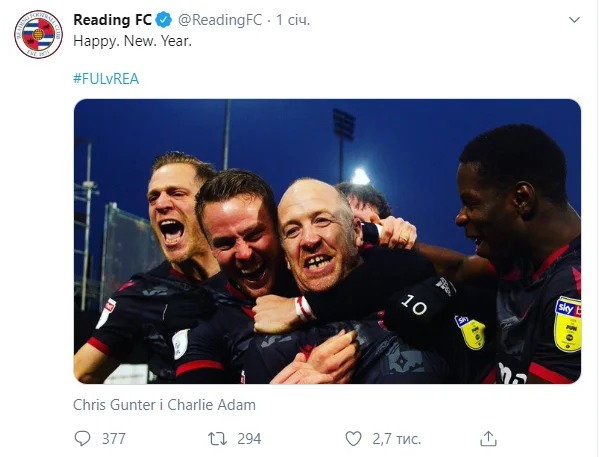This screenshot has height=457, width=599.
Task: Click the Happy. New. Year. tweet text
Action: (x=132, y=41)
